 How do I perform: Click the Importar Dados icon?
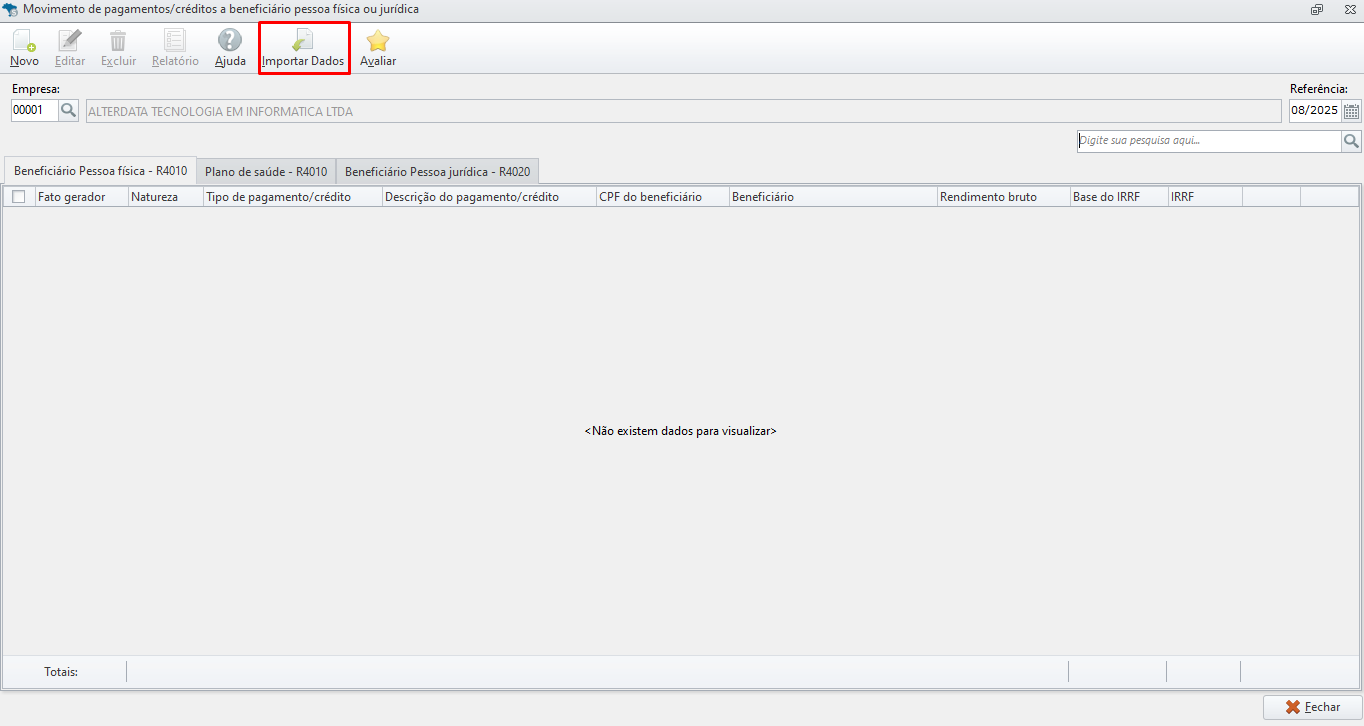click(303, 41)
